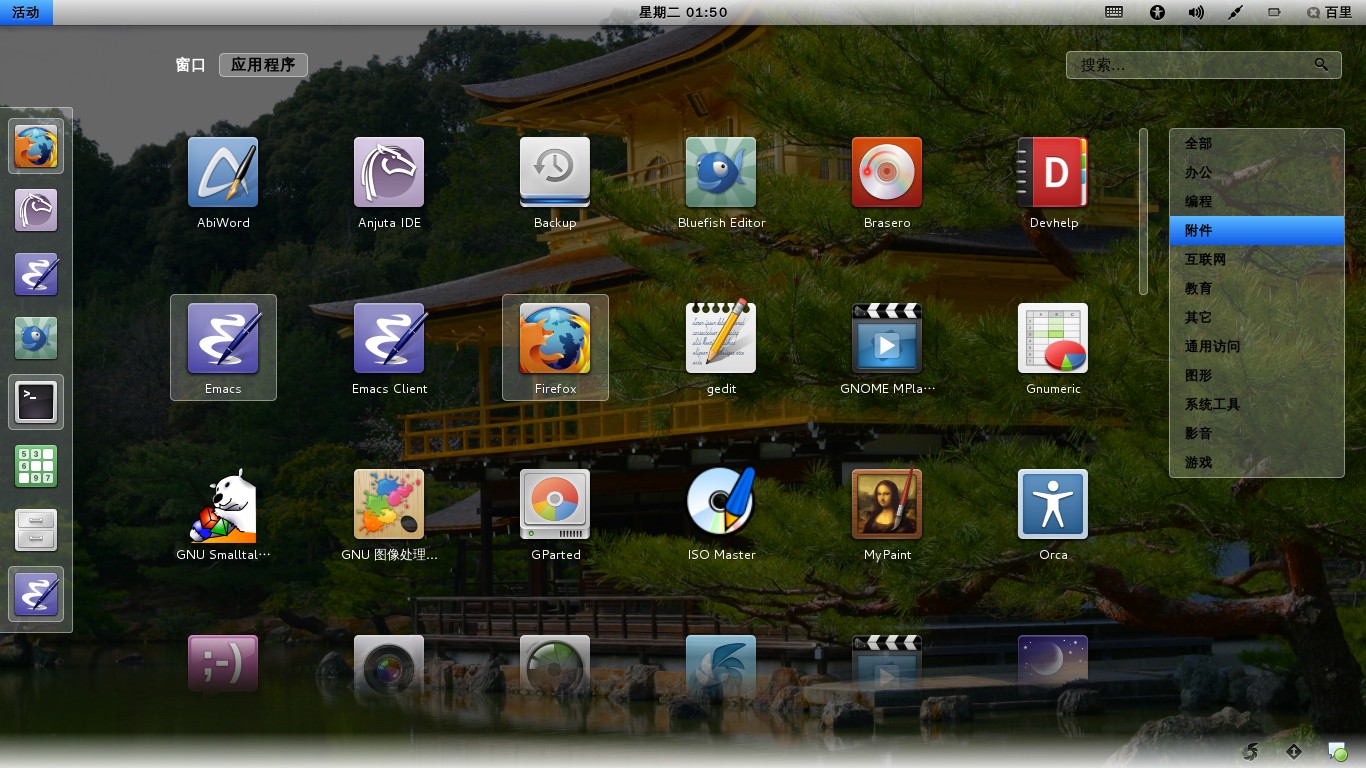Click the network connection plug icon
This screenshot has width=1366, height=768.
(x=1235, y=12)
